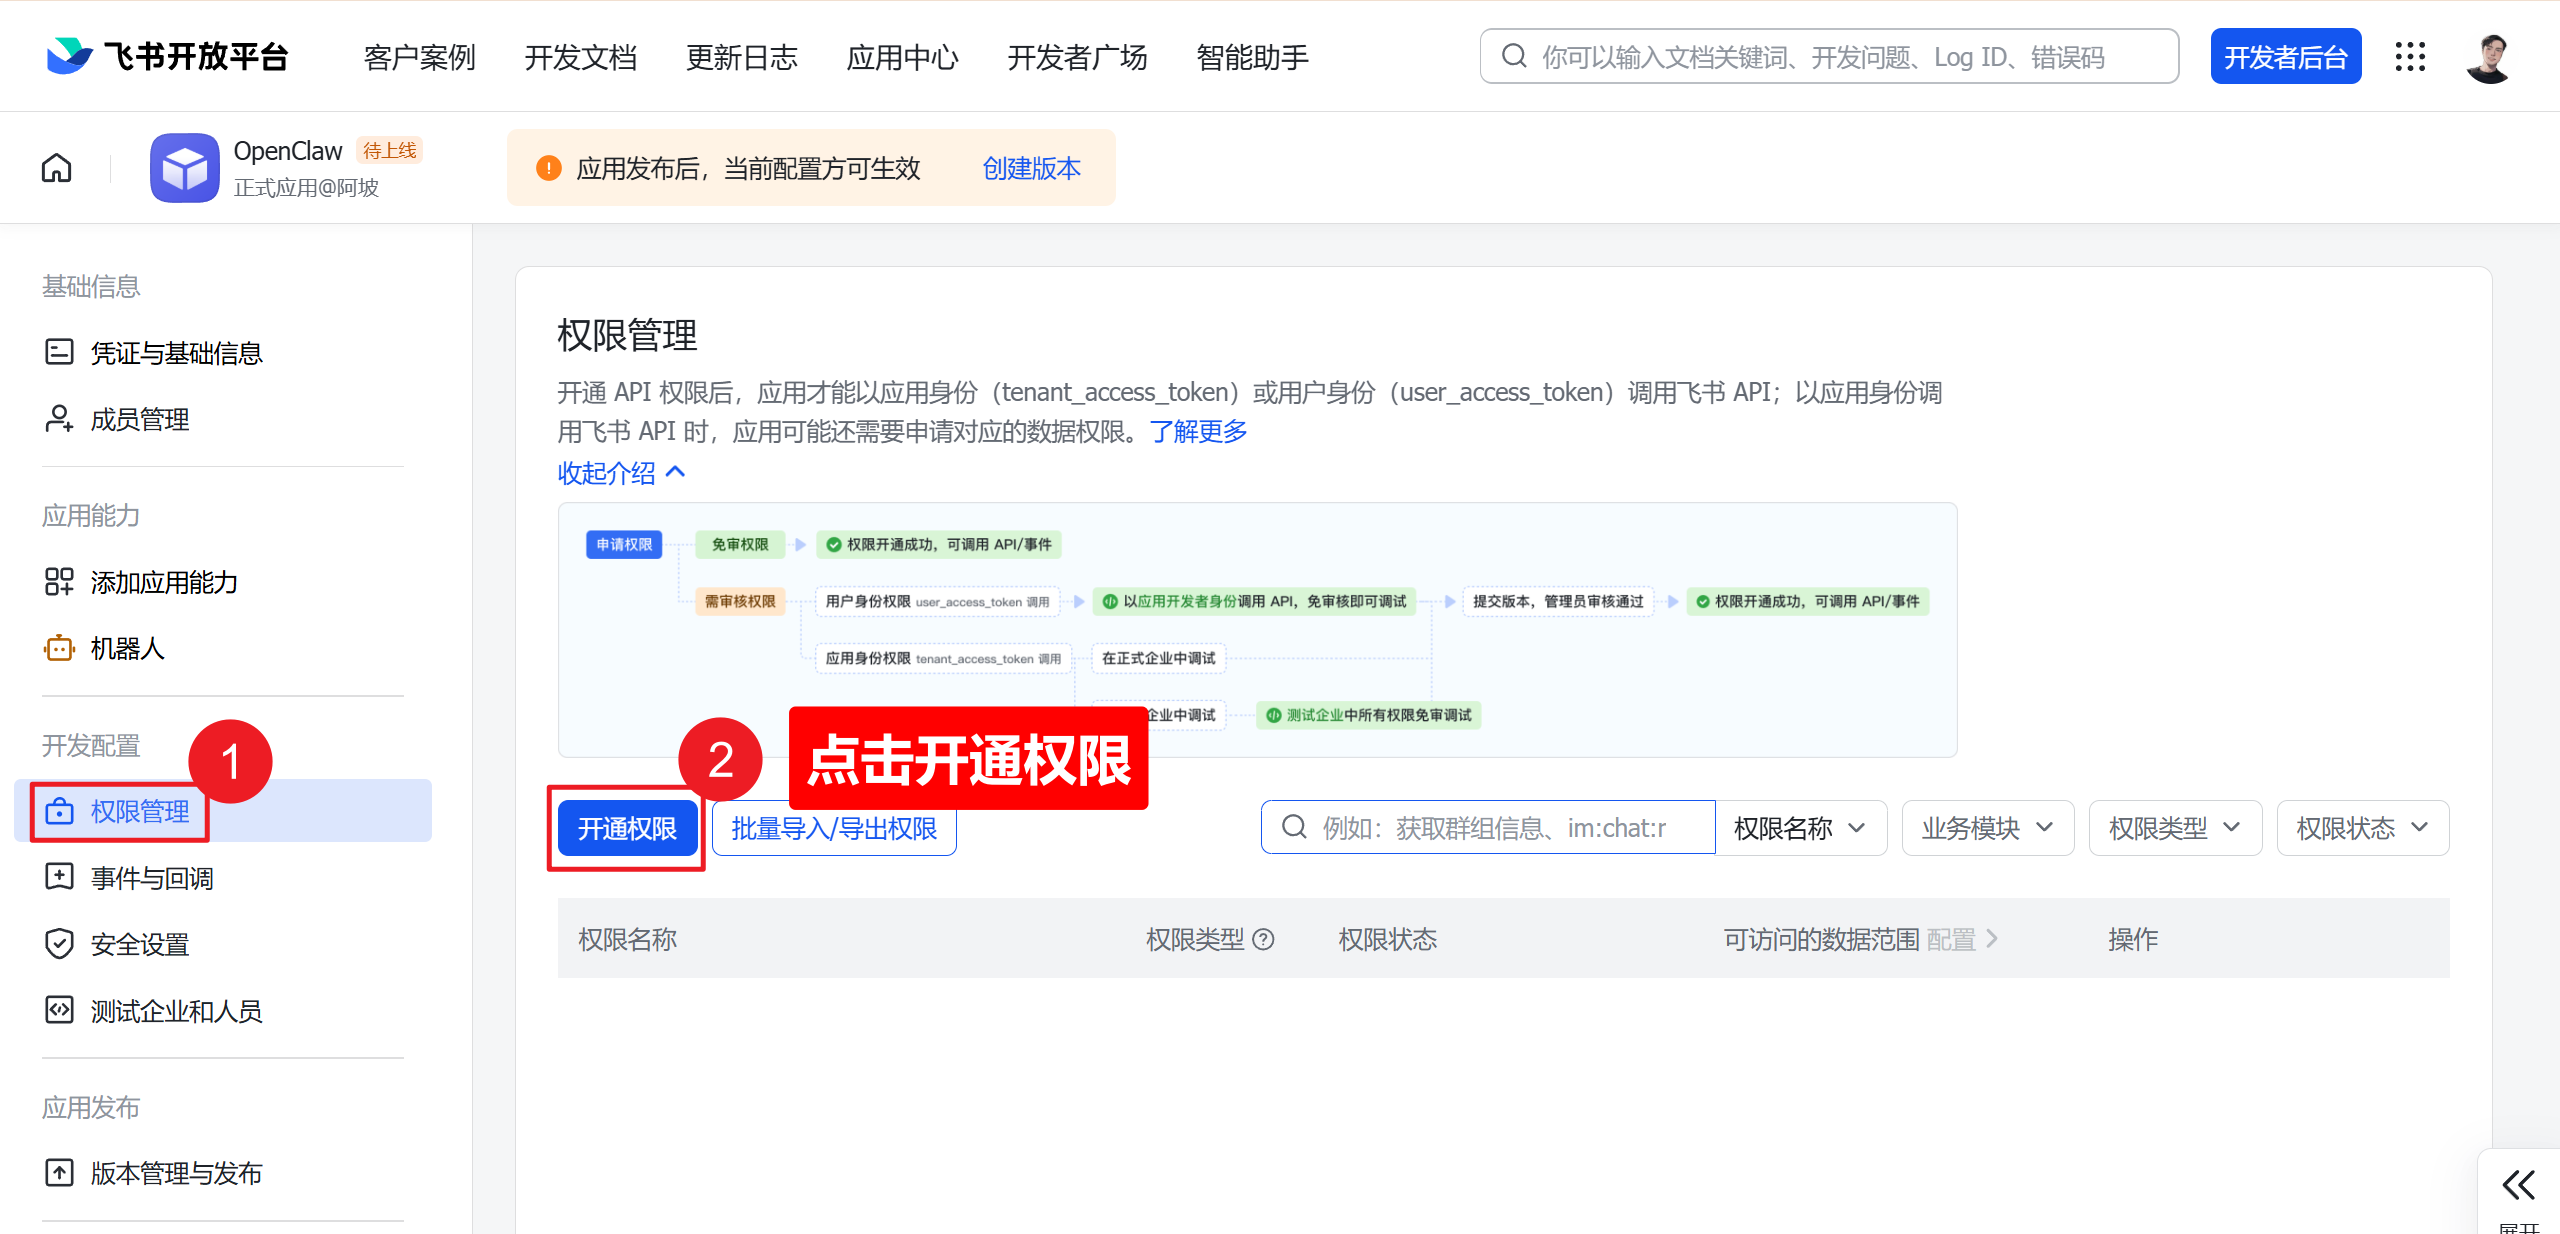
Task: Open the 权限名称 filter dropdown
Action: pyautogui.click(x=1799, y=827)
